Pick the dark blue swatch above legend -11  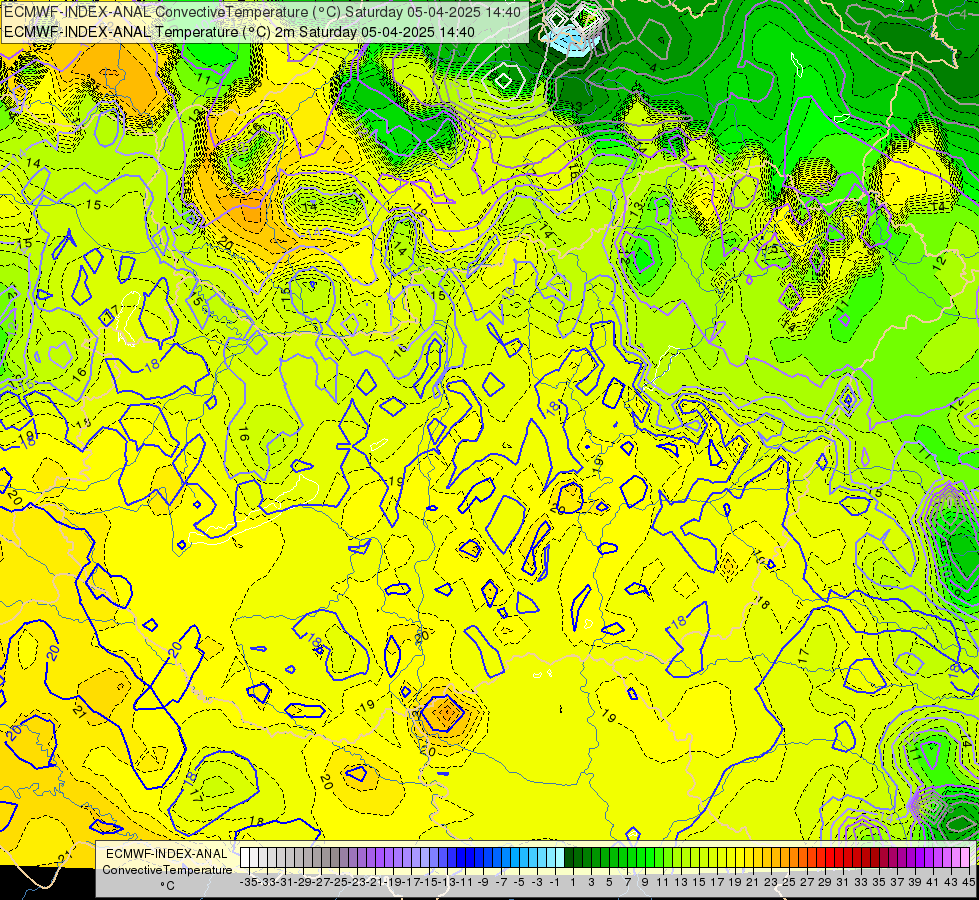click(461, 858)
